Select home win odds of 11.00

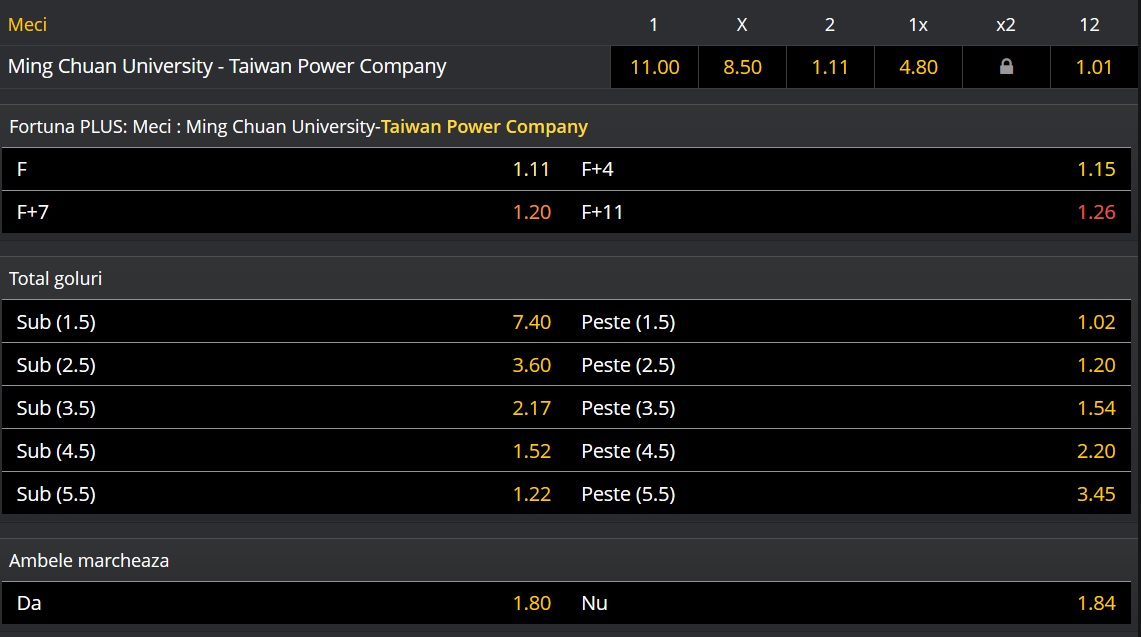[x=653, y=66]
